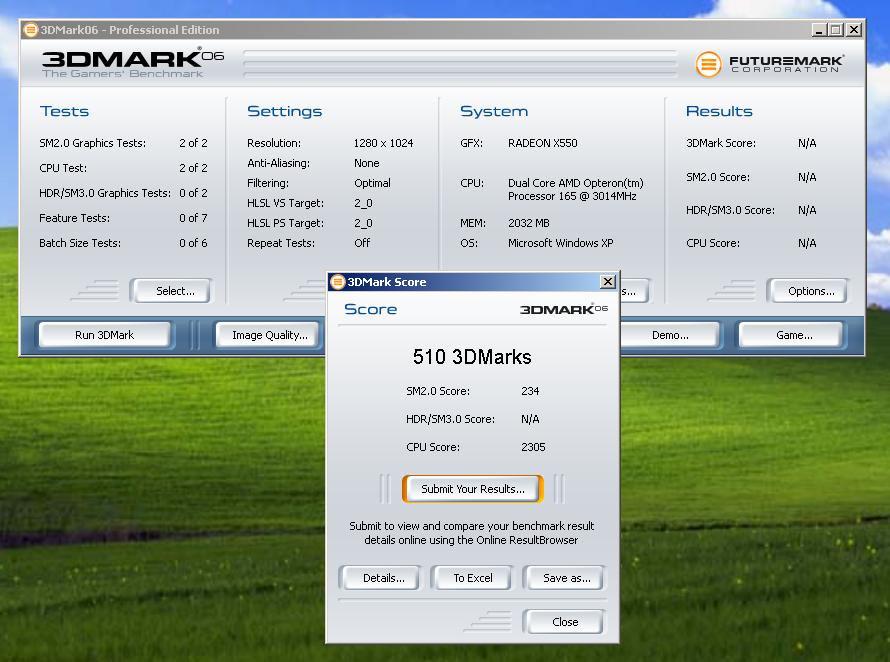Click the '3DMark Score:' label in Results
The height and width of the screenshot is (662, 890).
[x=721, y=143]
